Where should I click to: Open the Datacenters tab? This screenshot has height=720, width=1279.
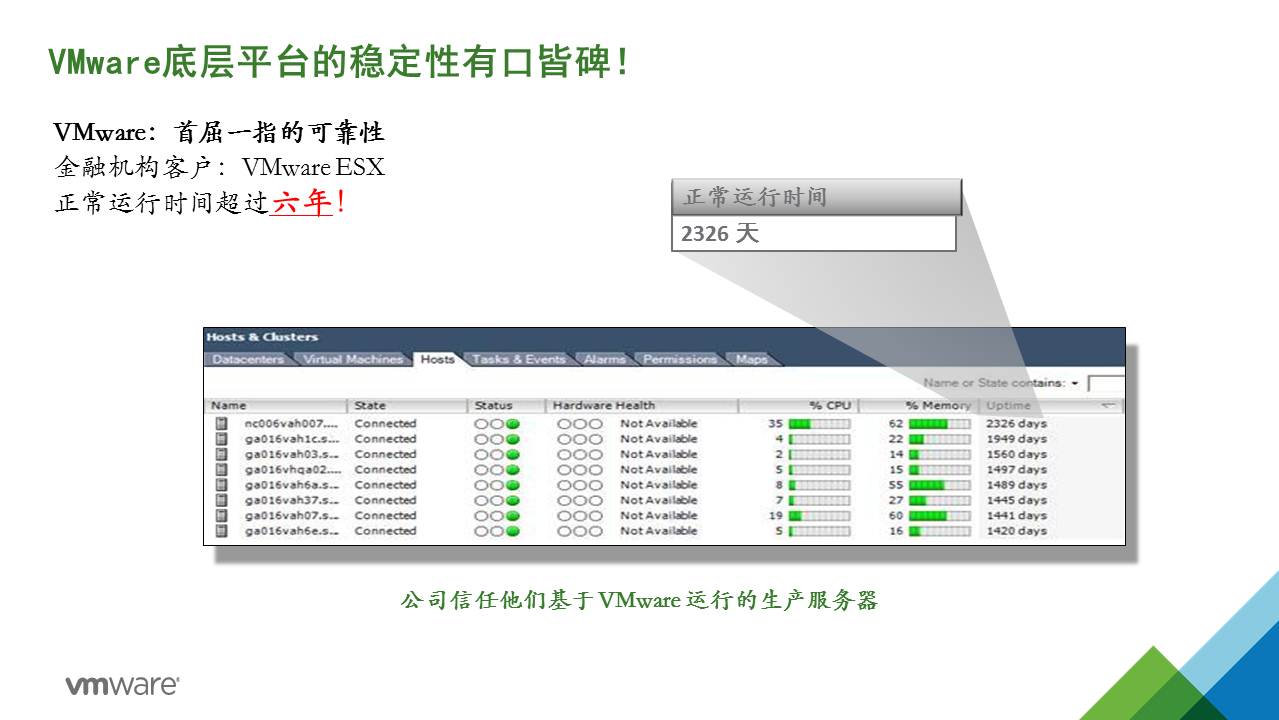pos(248,359)
